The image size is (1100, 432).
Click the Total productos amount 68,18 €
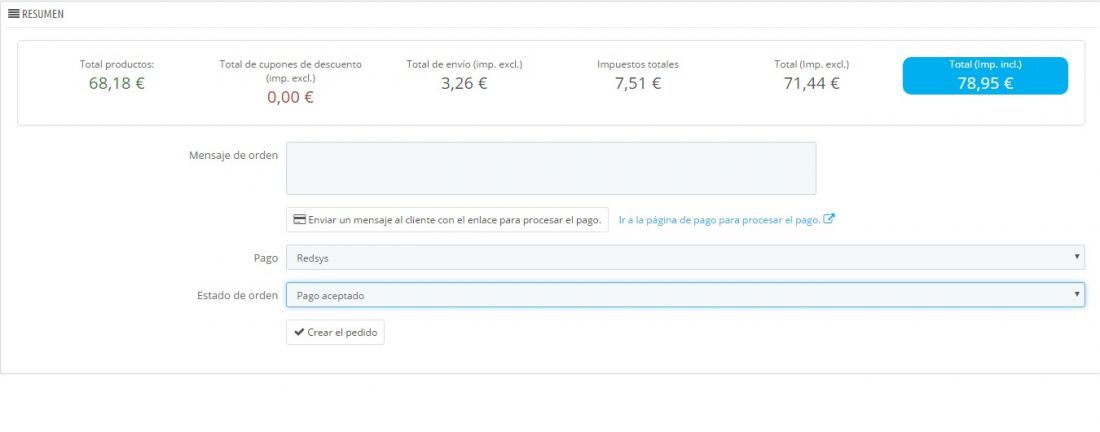(x=116, y=83)
